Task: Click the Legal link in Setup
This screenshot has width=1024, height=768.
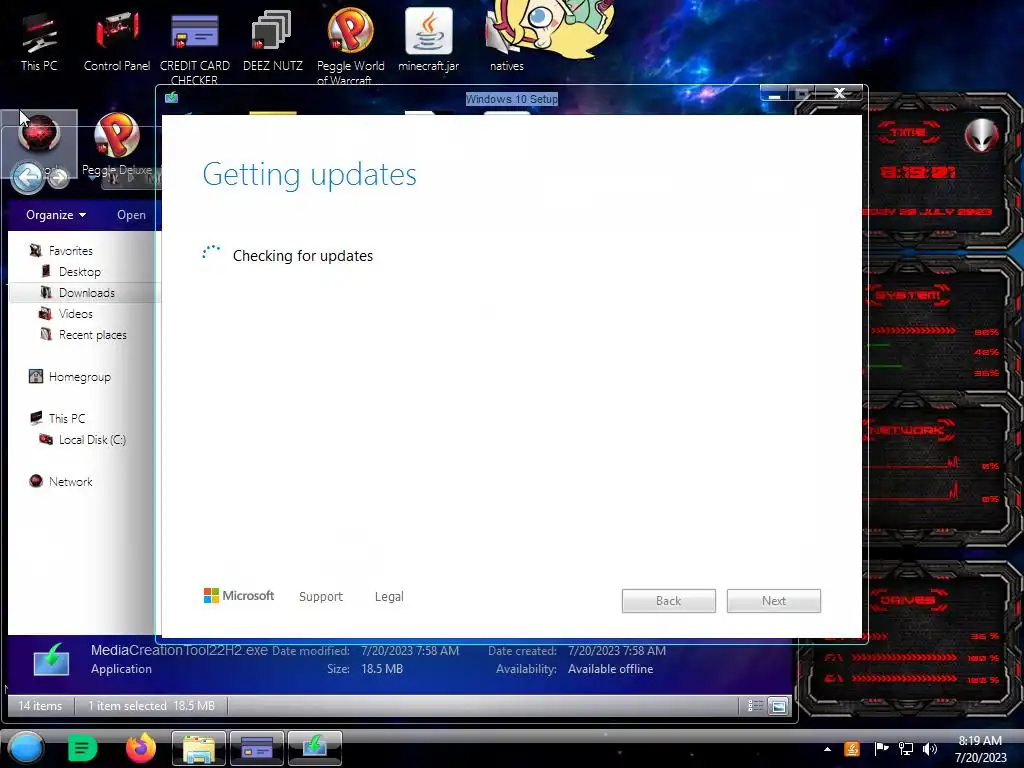Action: point(389,596)
